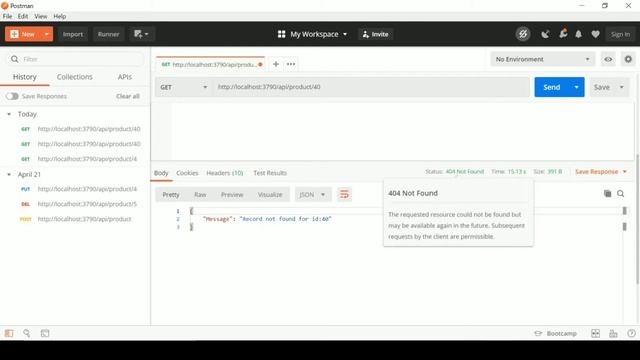
Task: Click the heart icon in header
Action: tap(596, 34)
